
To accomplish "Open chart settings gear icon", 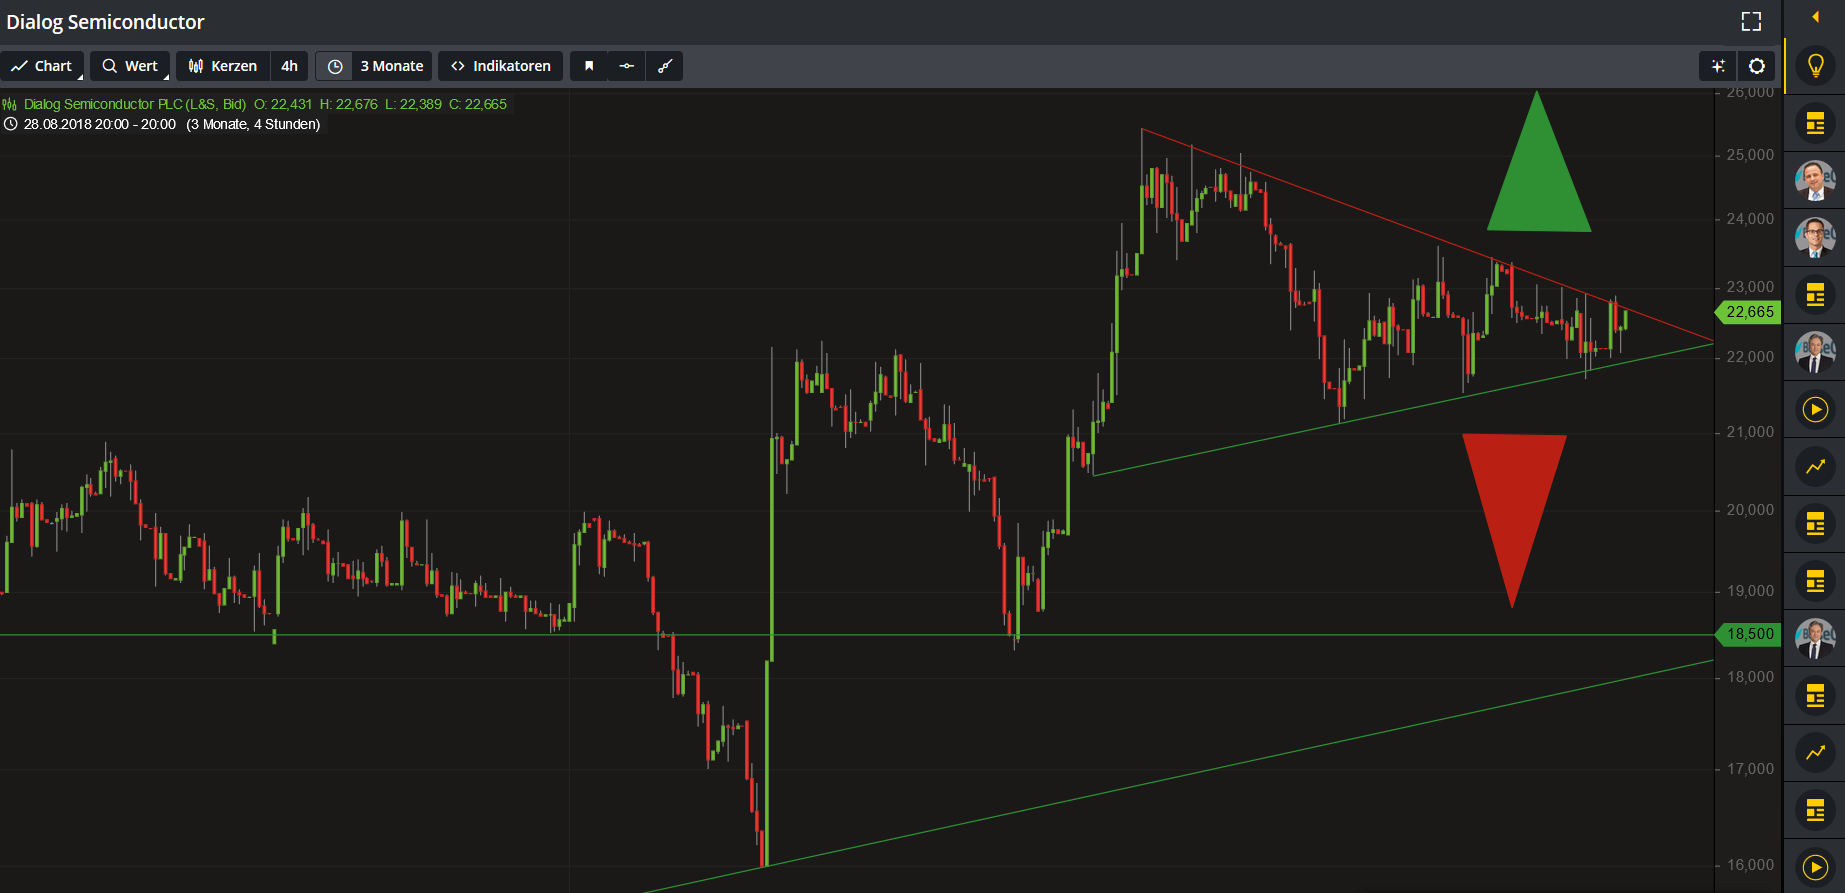I will pos(1756,66).
